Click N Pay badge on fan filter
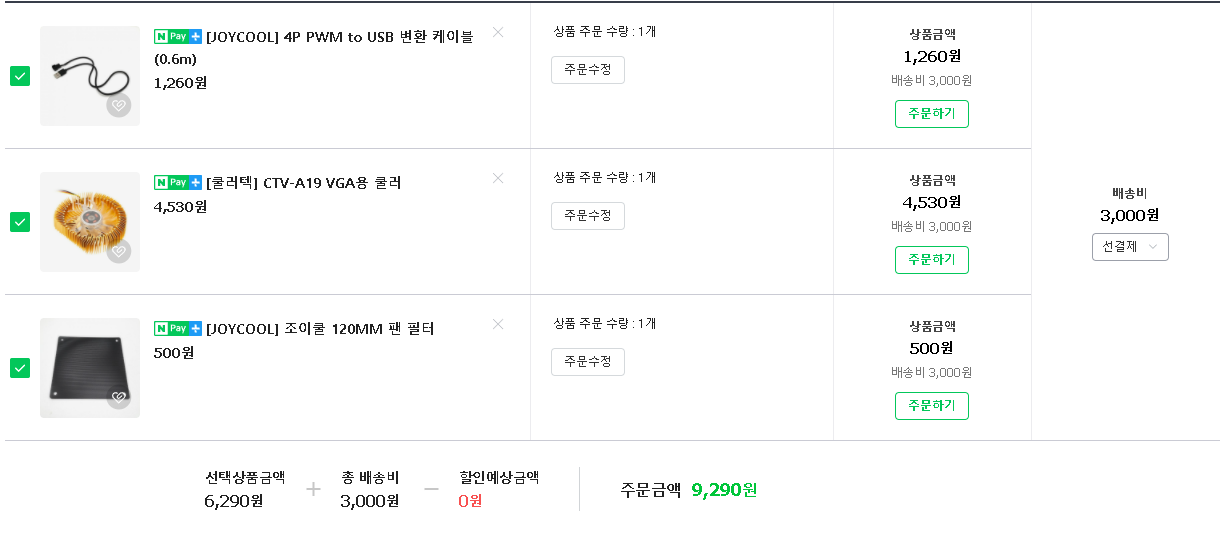This screenshot has width=1220, height=542. [178, 328]
